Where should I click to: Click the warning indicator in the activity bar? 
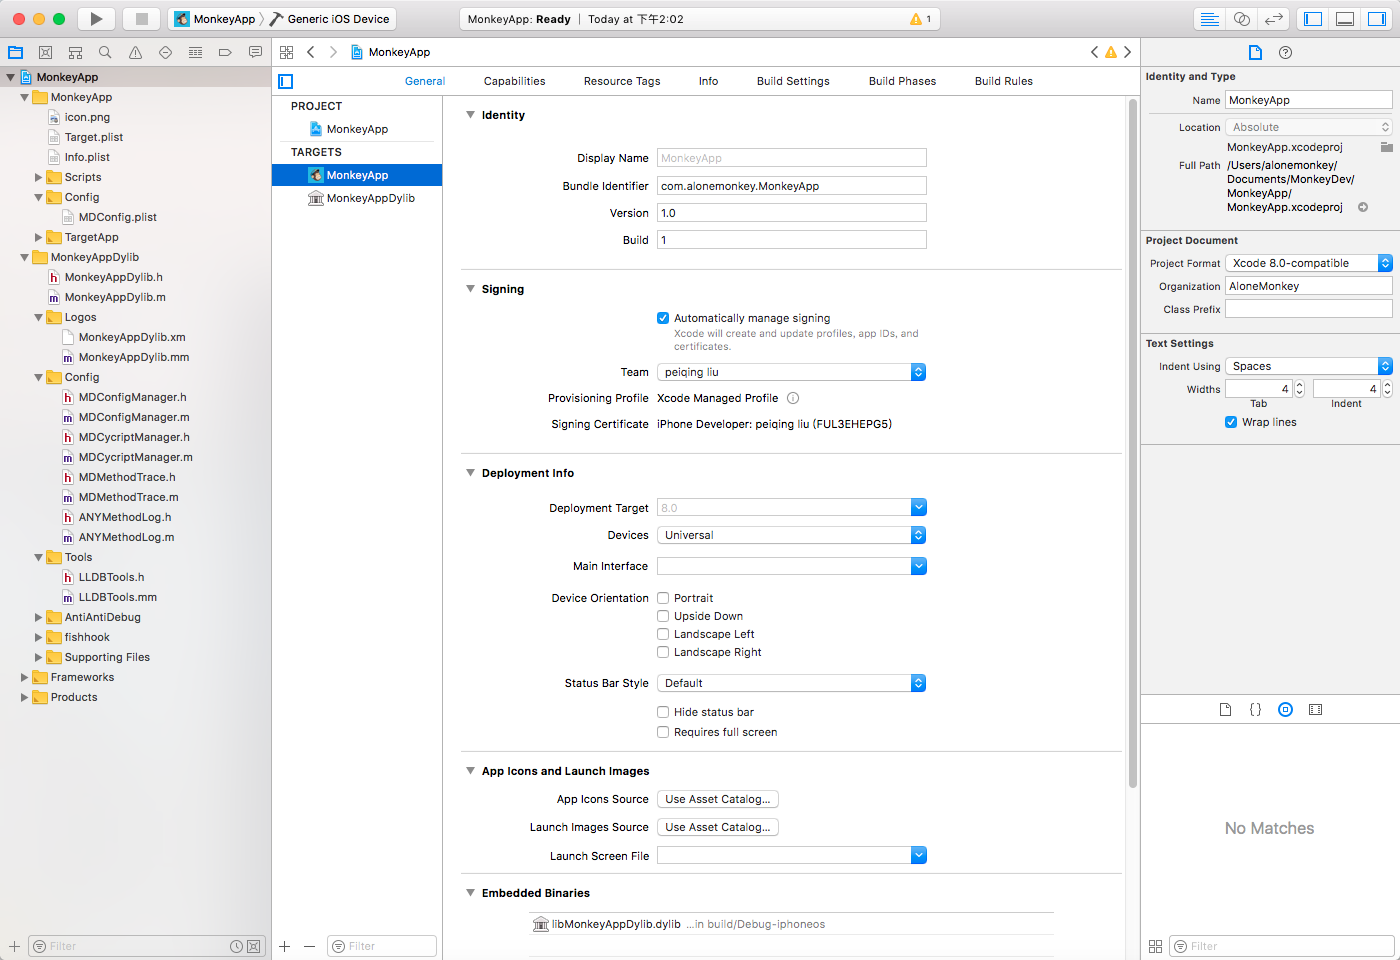tap(920, 19)
